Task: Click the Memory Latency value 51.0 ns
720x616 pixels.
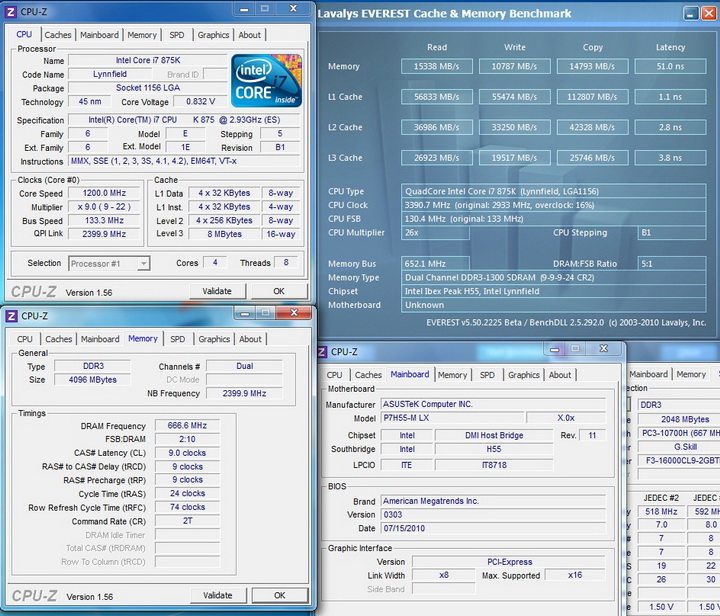Action: point(670,66)
